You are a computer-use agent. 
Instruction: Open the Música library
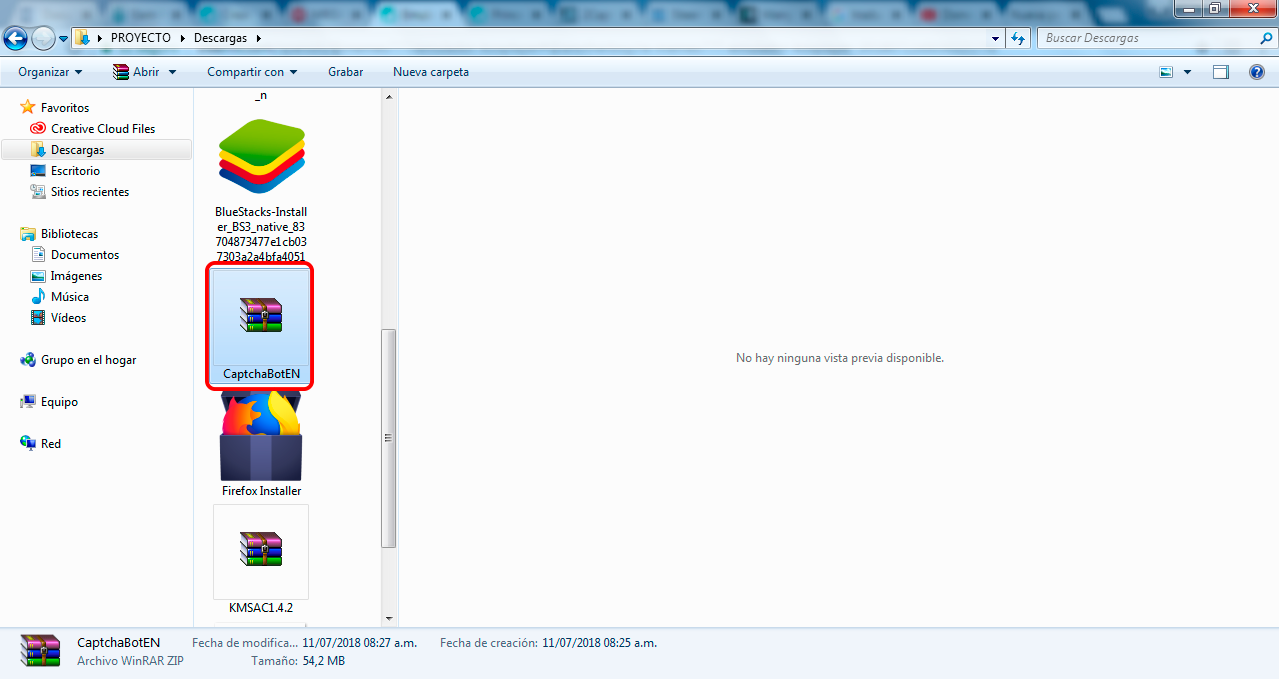[70, 296]
